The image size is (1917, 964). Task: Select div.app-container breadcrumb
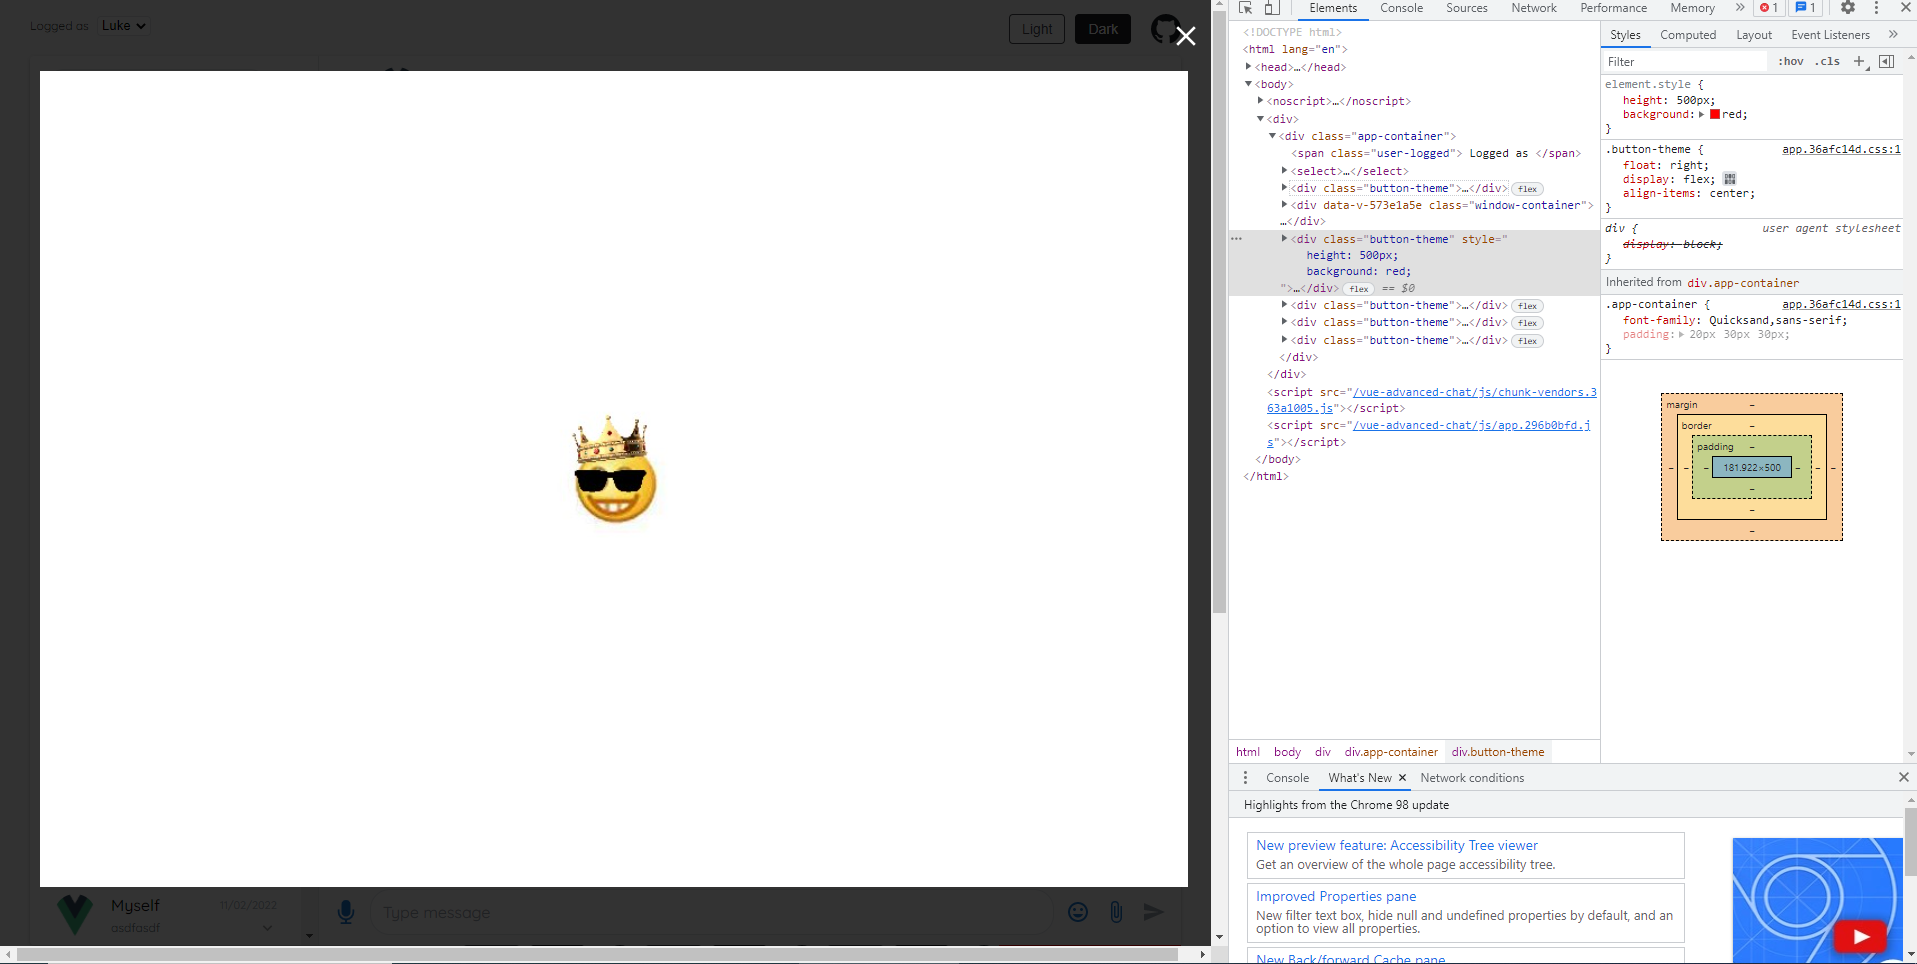pos(1391,752)
